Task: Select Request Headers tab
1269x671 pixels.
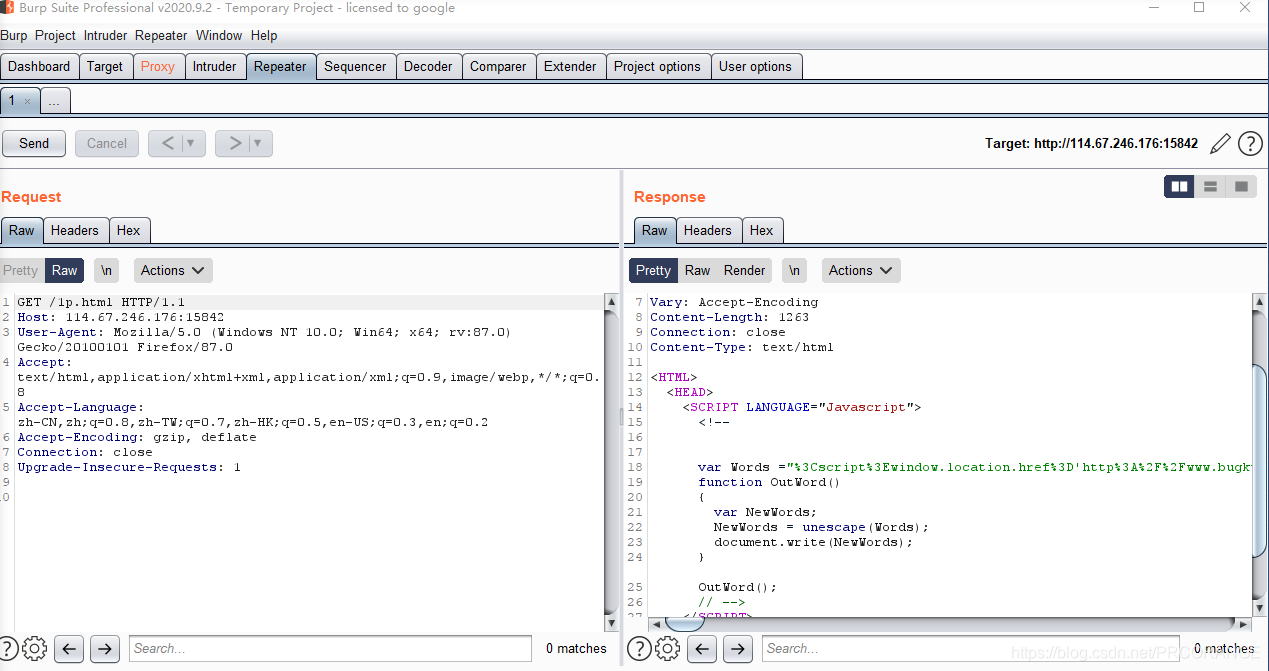Action: [75, 230]
